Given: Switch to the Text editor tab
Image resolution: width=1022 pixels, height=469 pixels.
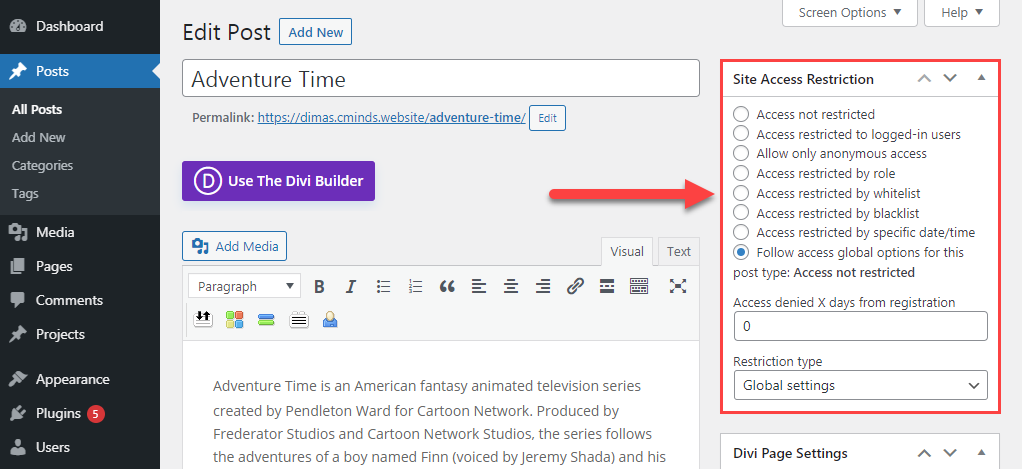Looking at the screenshot, I should coord(679,251).
